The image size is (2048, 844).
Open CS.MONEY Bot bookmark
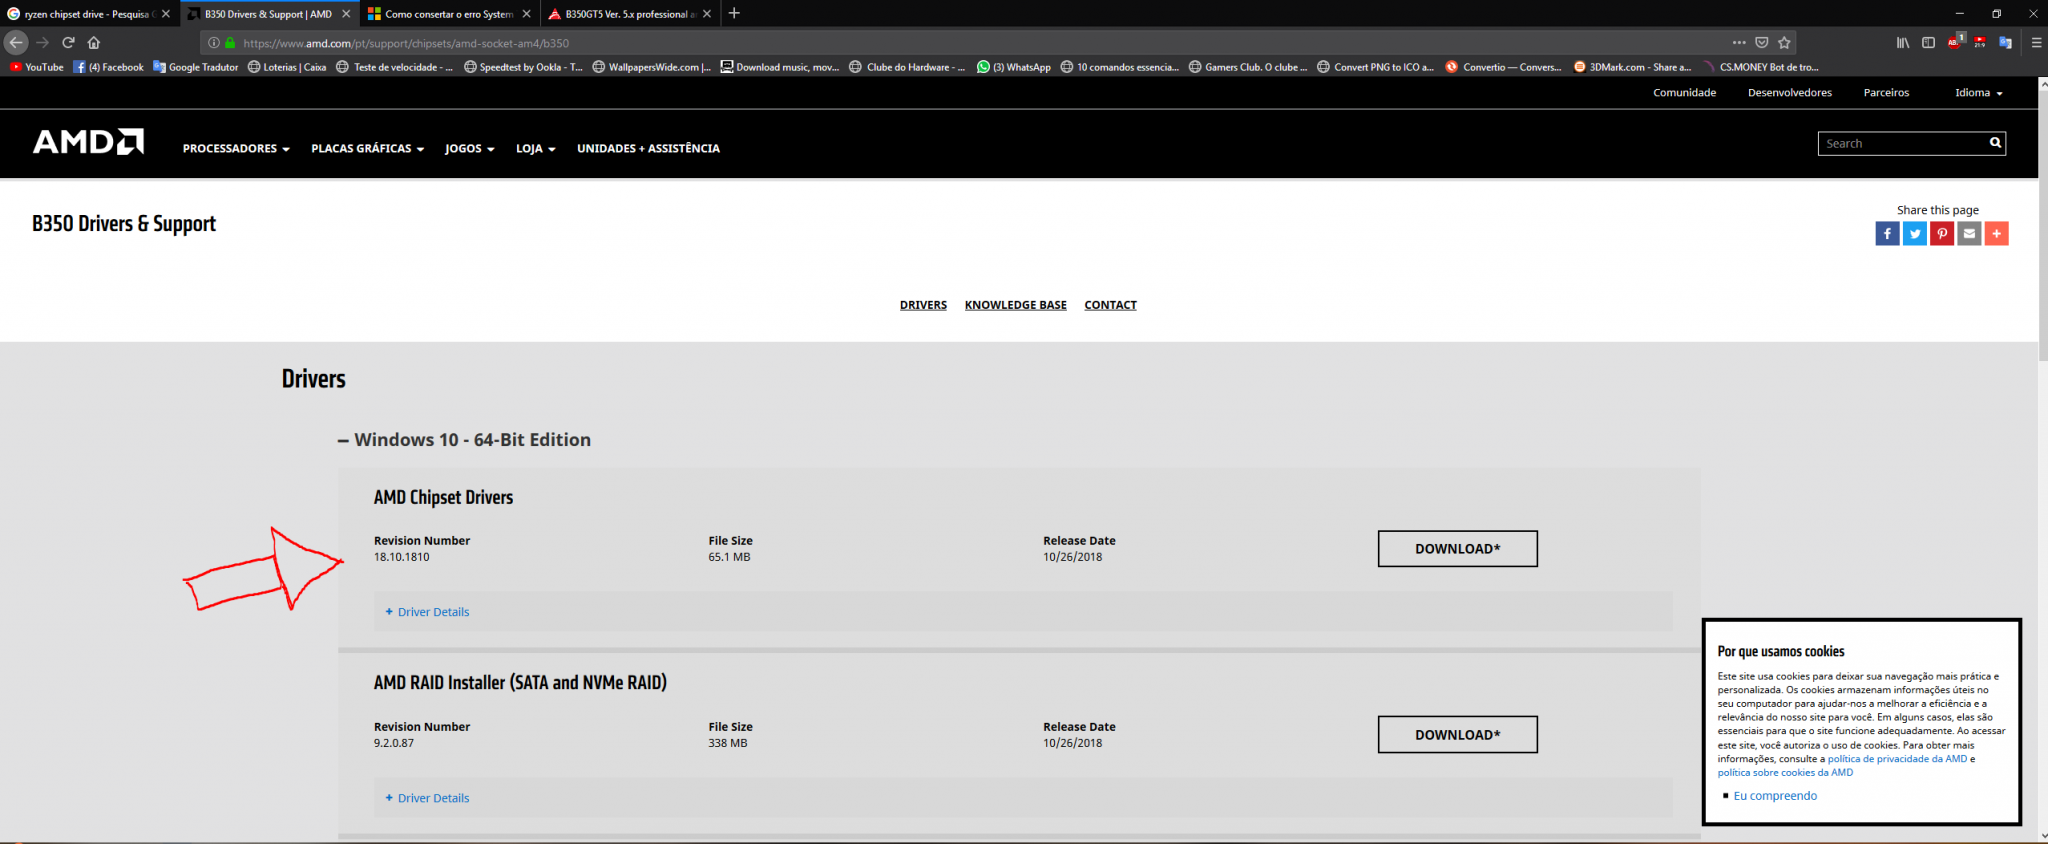click(x=1761, y=67)
